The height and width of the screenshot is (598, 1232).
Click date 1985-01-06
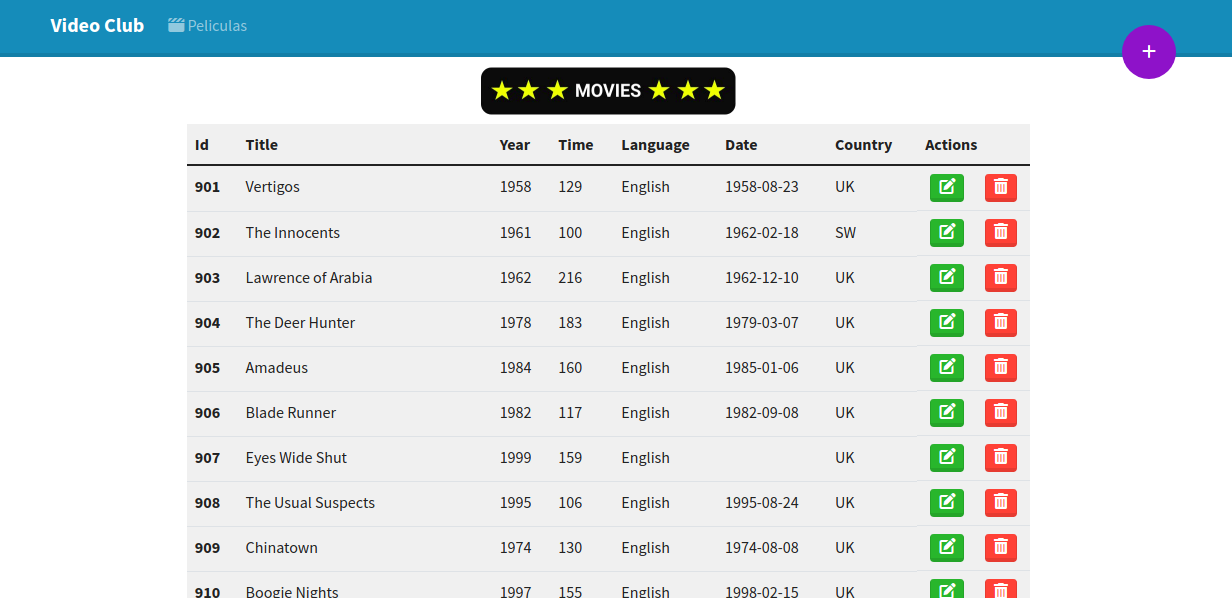(x=762, y=368)
